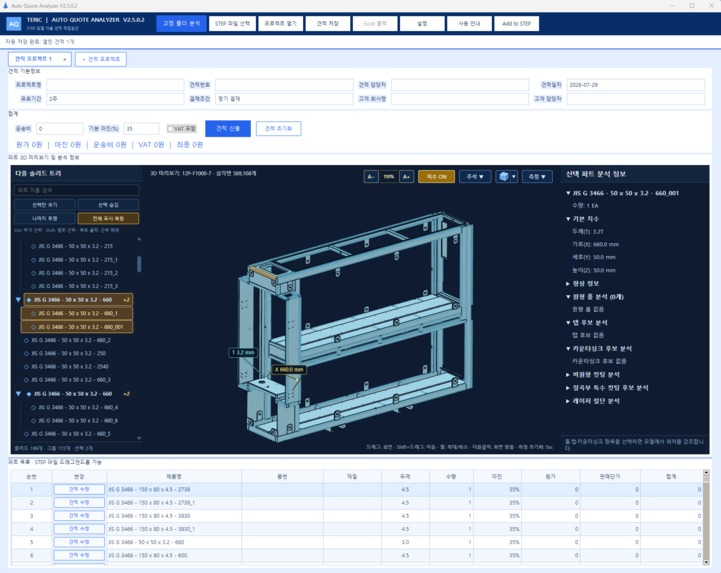Collapse the lower unhighlighted 660 group arrow
This screenshot has width=721, height=573.
[x=18, y=394]
